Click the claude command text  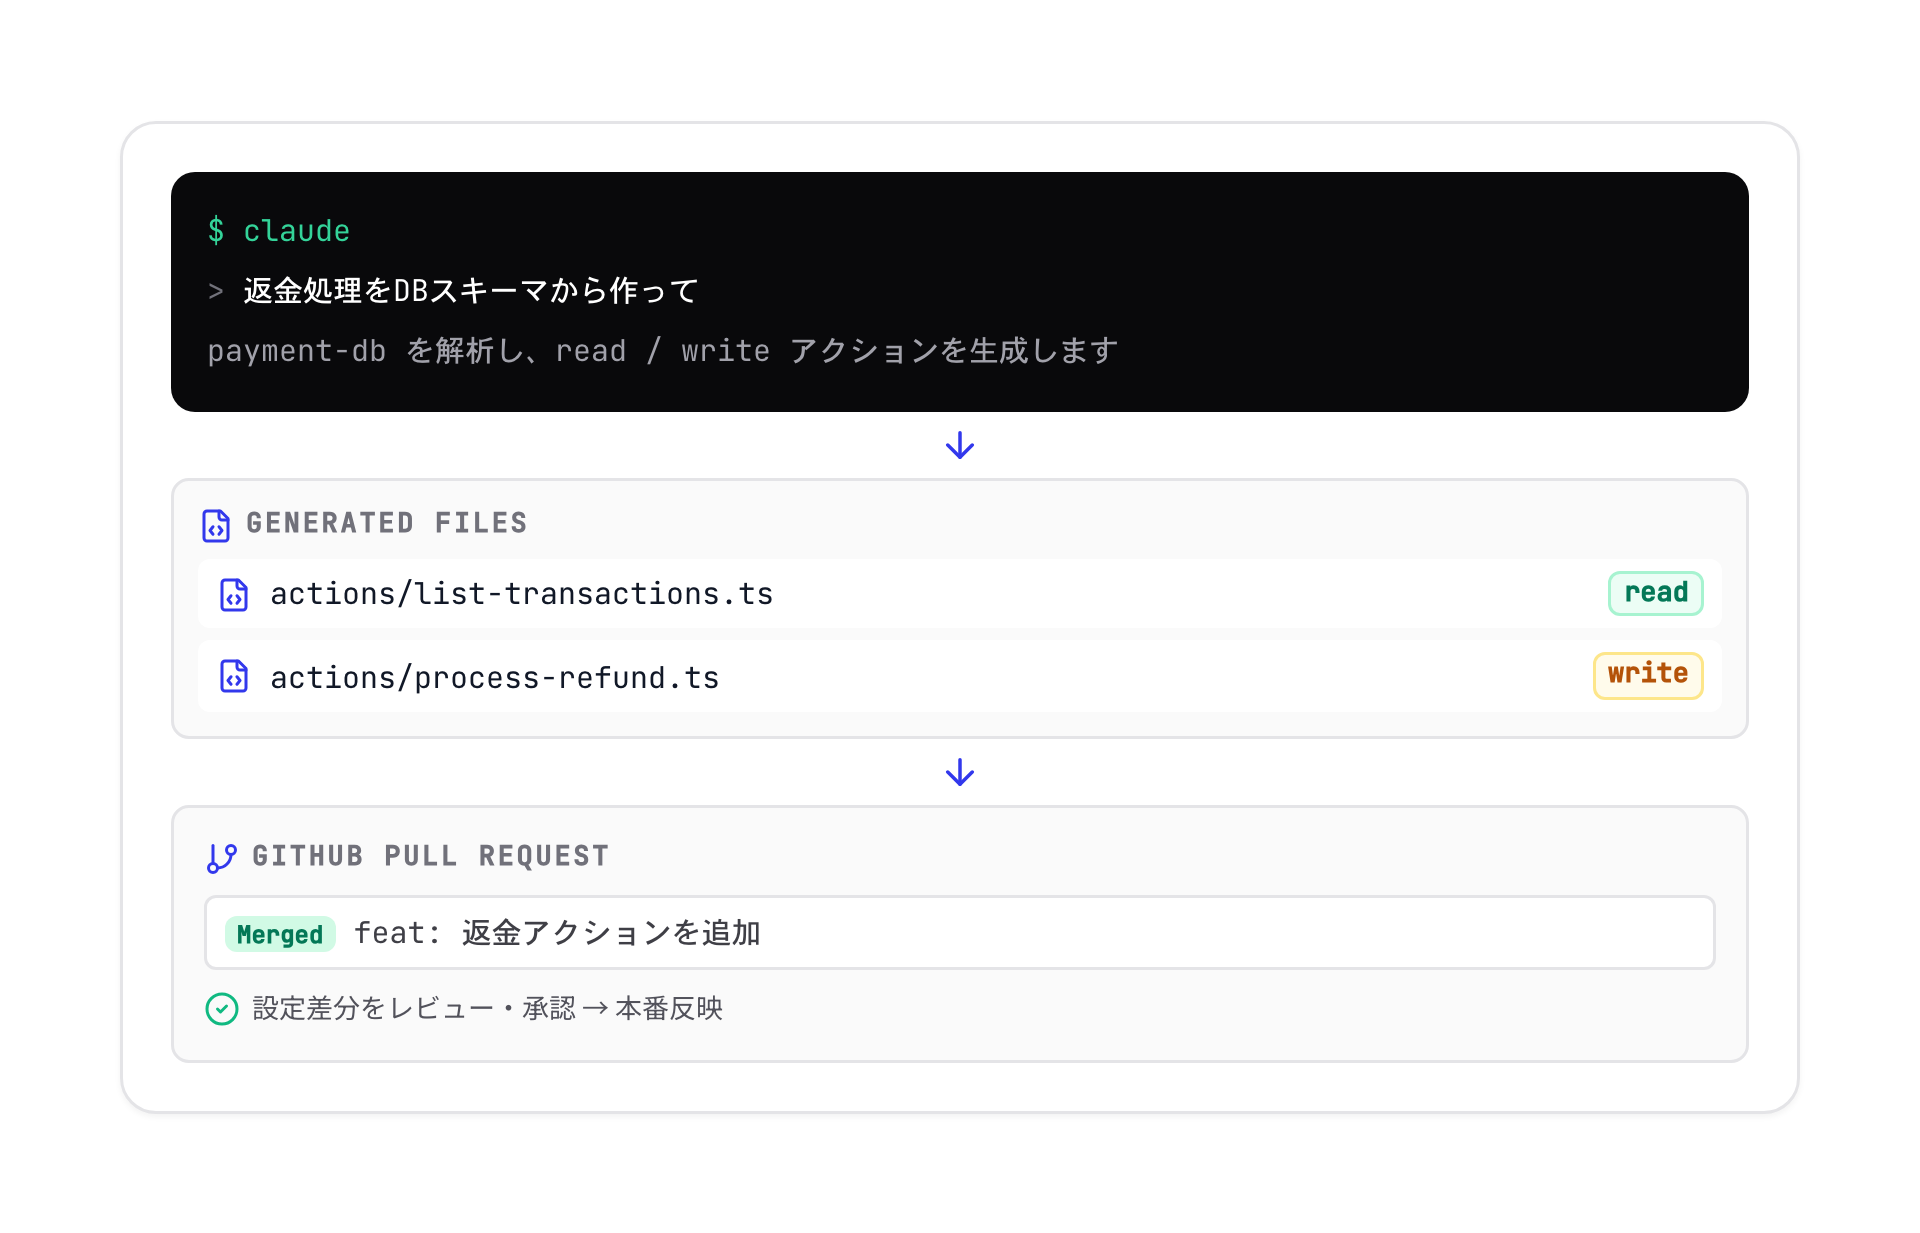coord(297,231)
